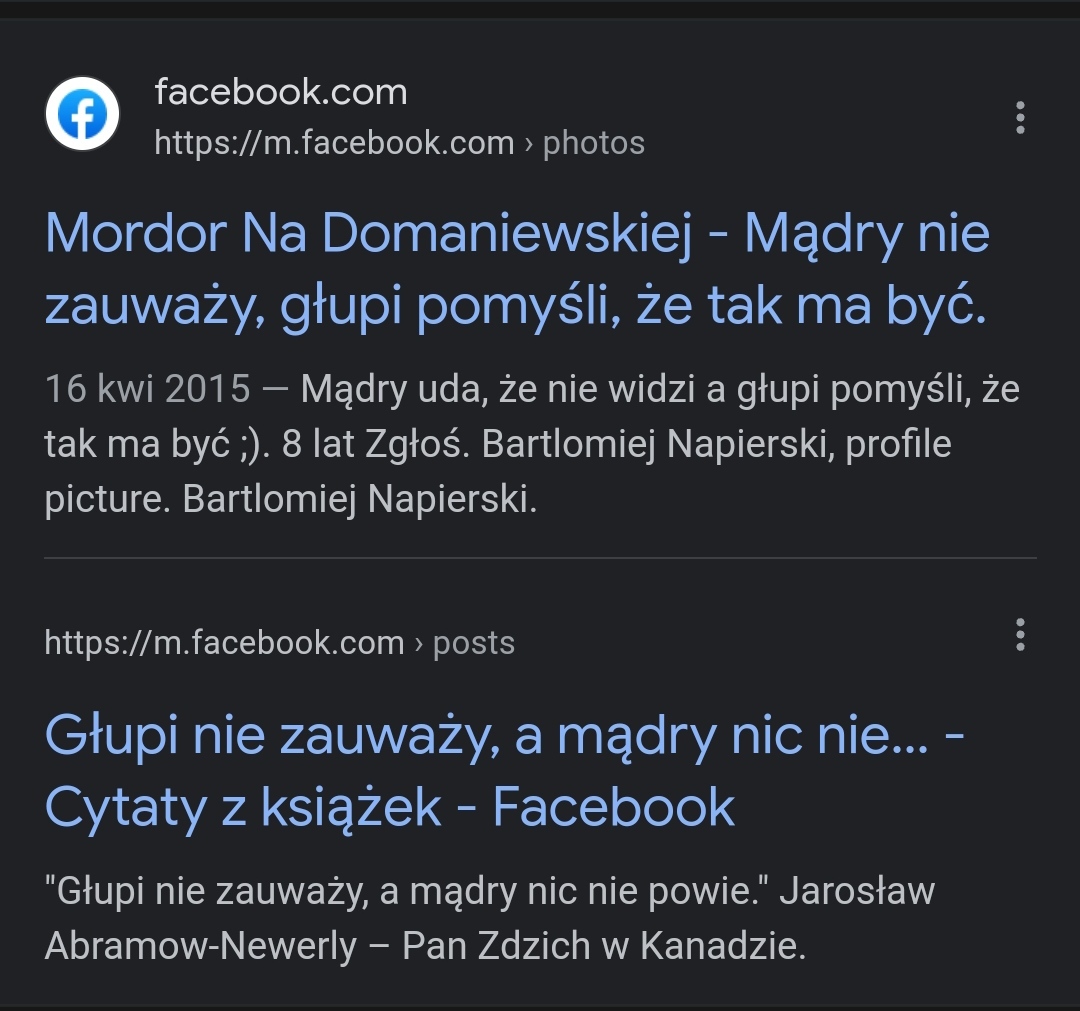
Task: Click the "Cytaty z książek - Facebook" title line
Action: [x=390, y=808]
